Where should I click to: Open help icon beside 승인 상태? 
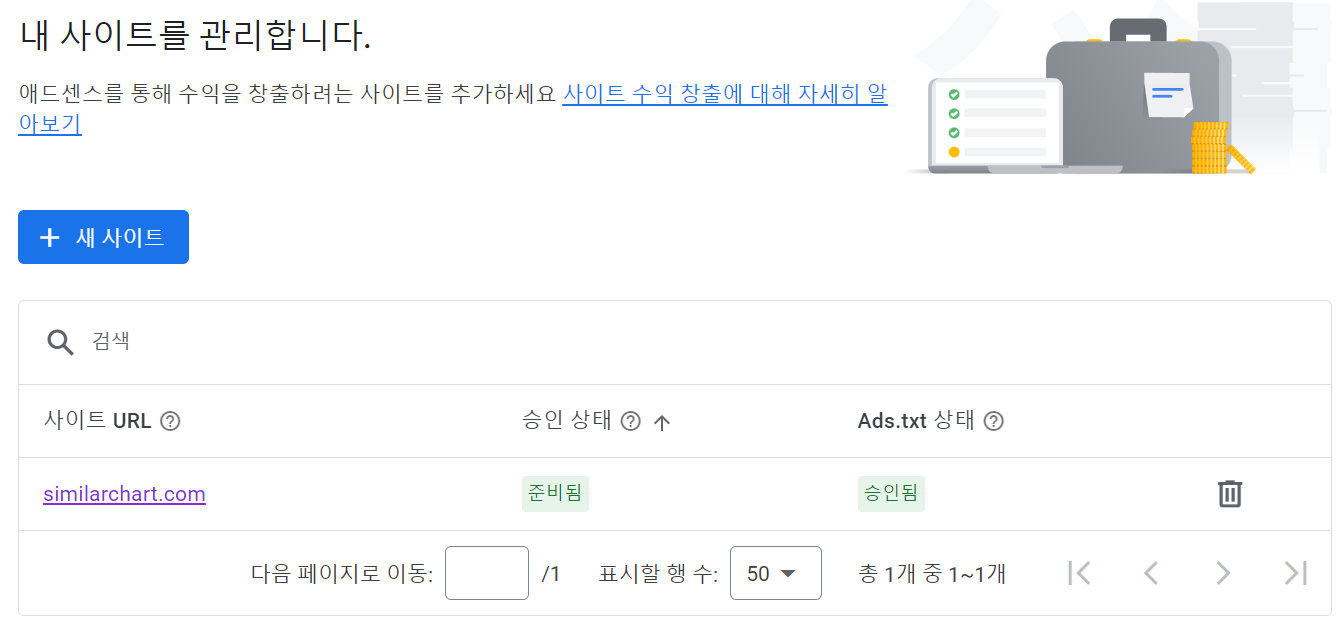(x=630, y=421)
